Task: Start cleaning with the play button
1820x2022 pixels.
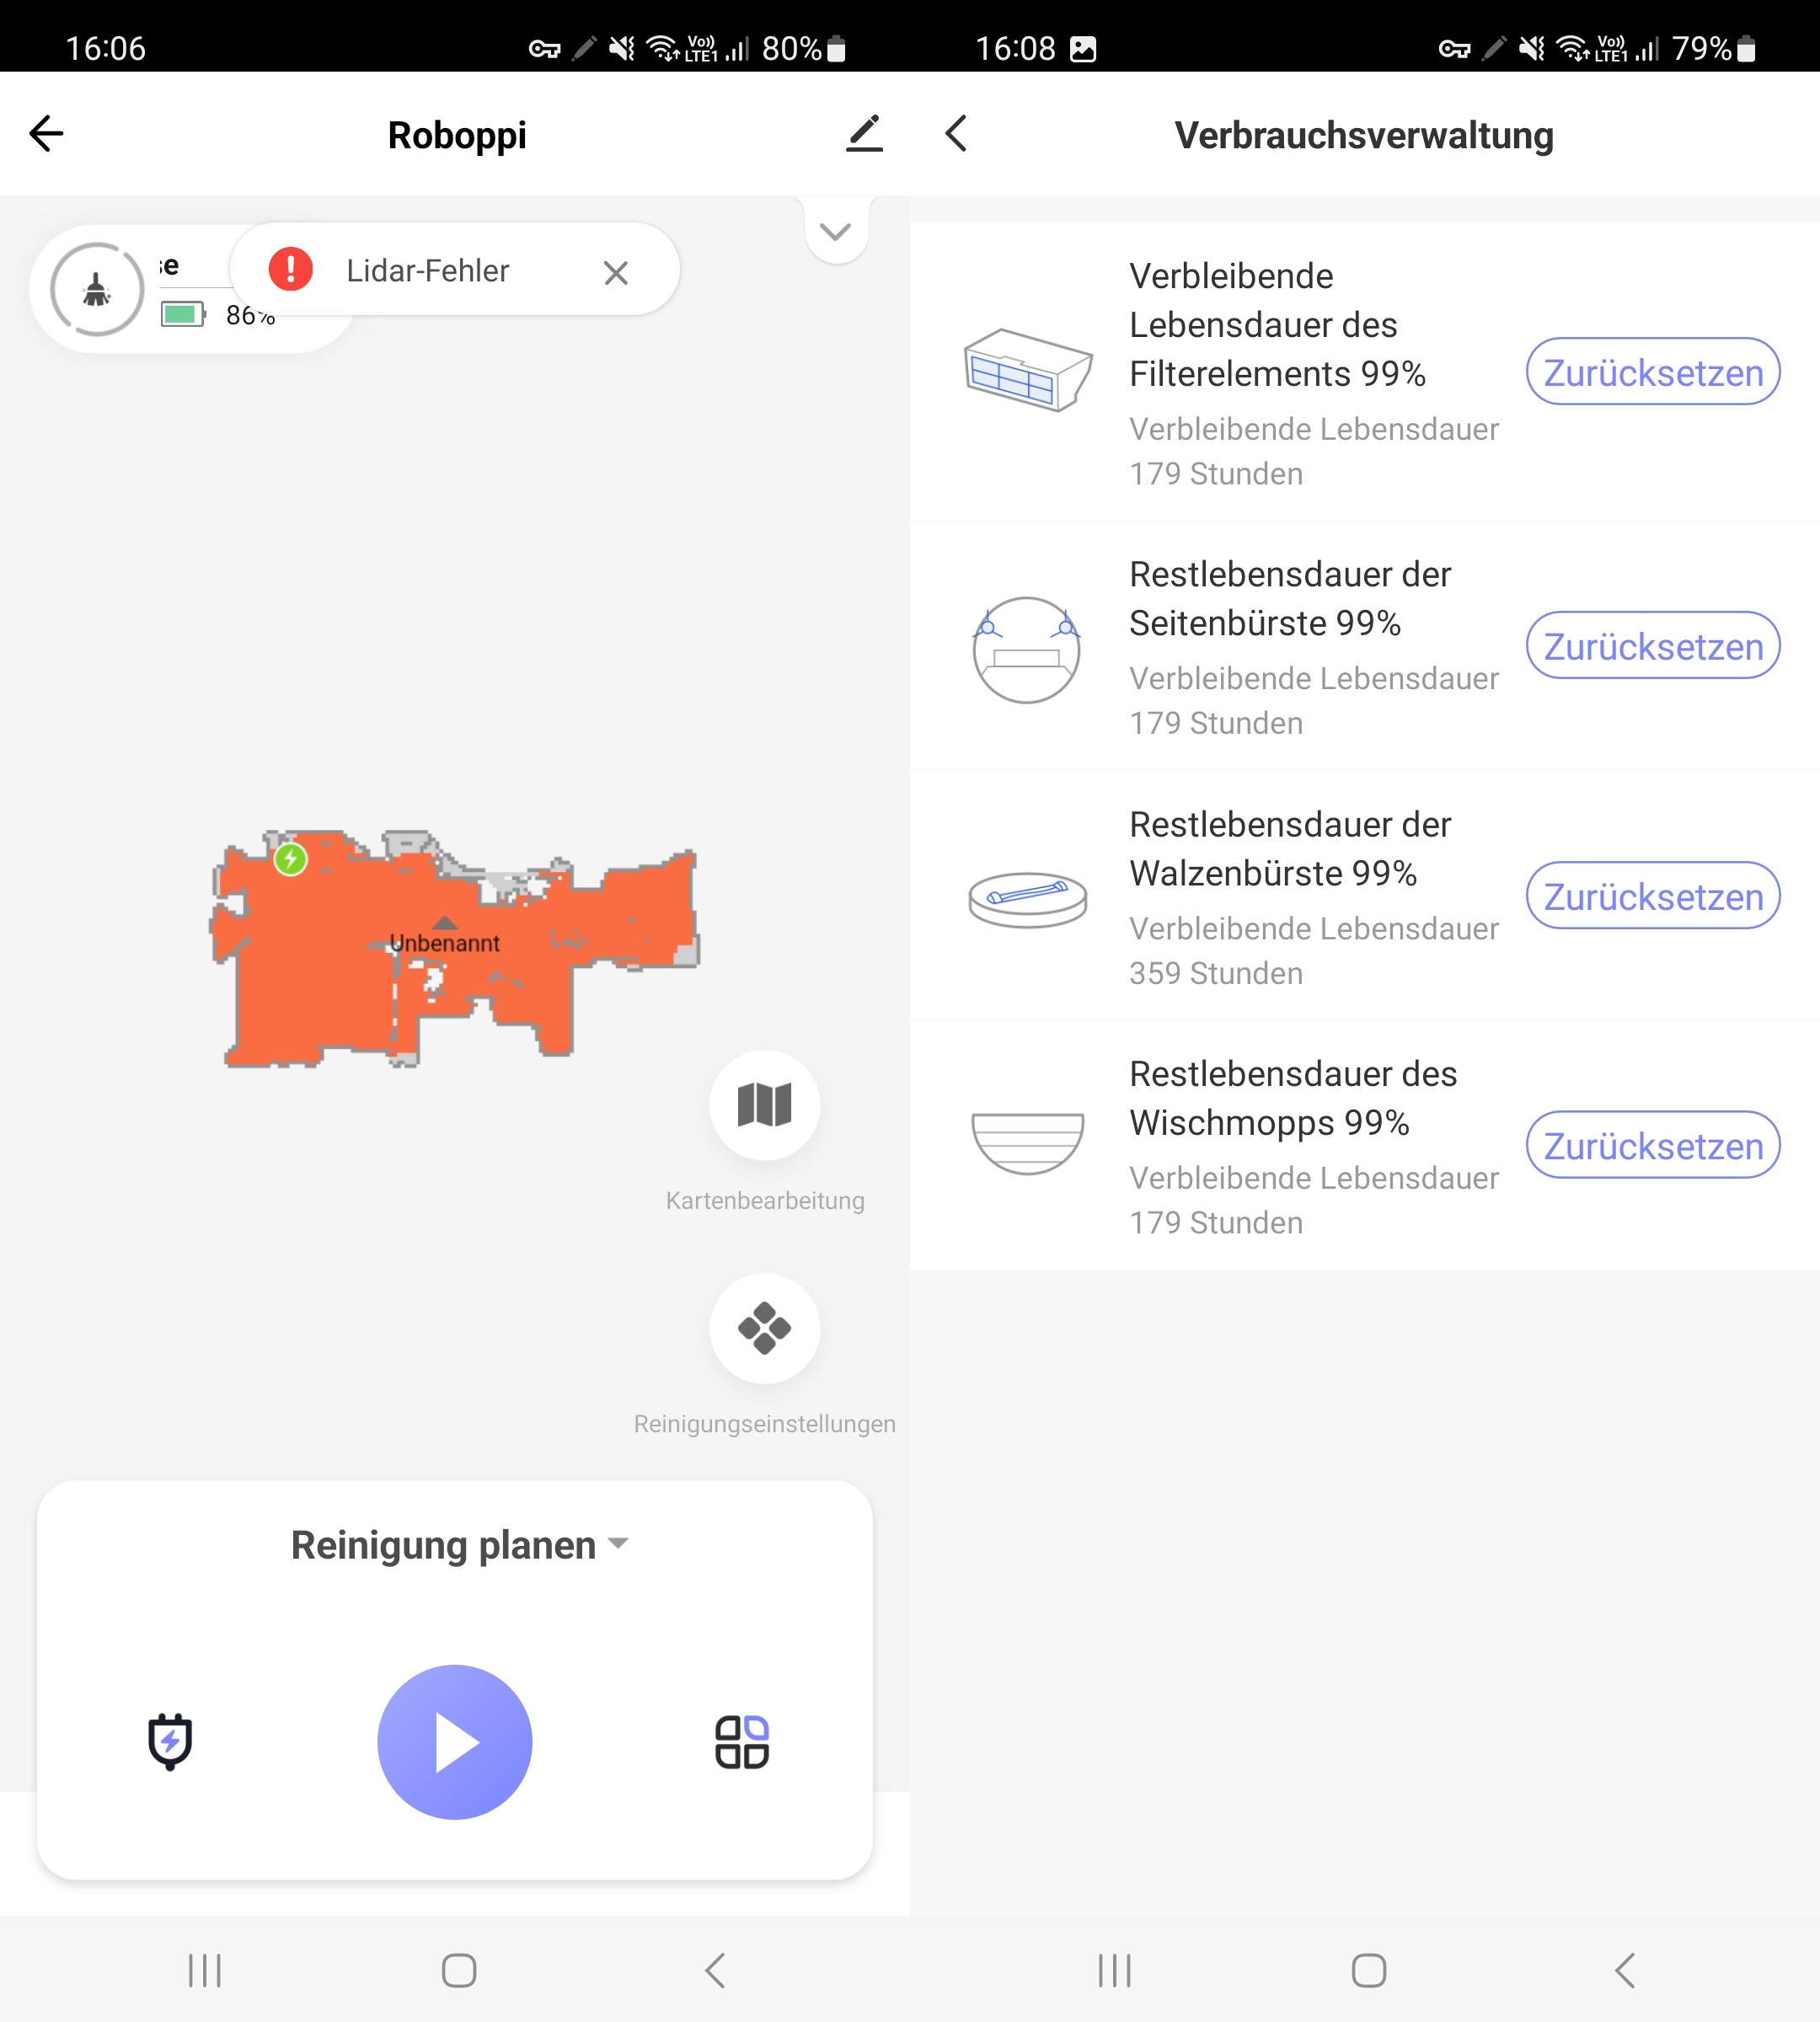Action: coord(454,1741)
